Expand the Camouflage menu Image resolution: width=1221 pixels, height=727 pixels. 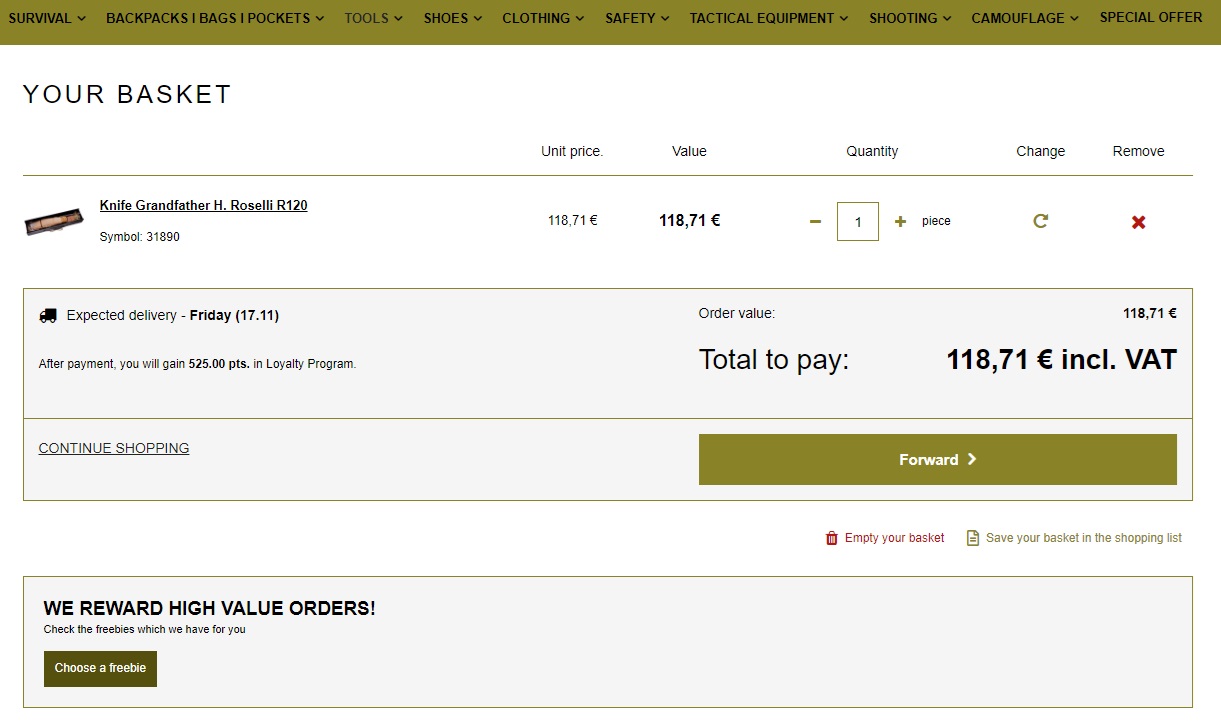[x=1025, y=18]
